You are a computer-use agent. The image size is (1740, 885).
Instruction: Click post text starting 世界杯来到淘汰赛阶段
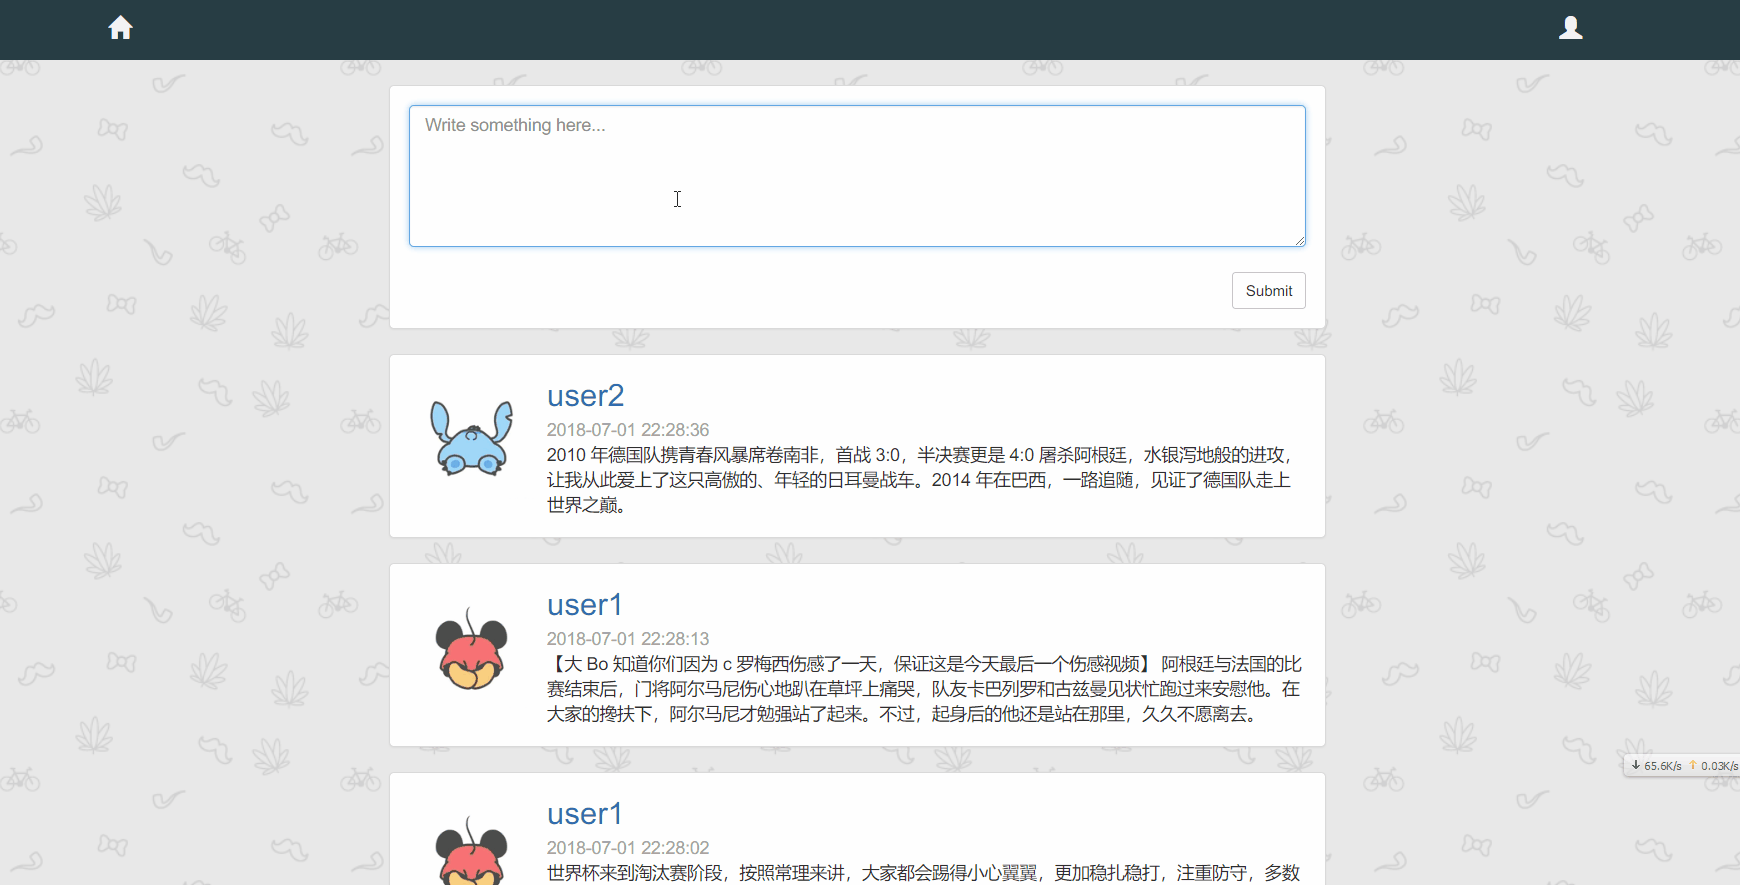click(923, 873)
